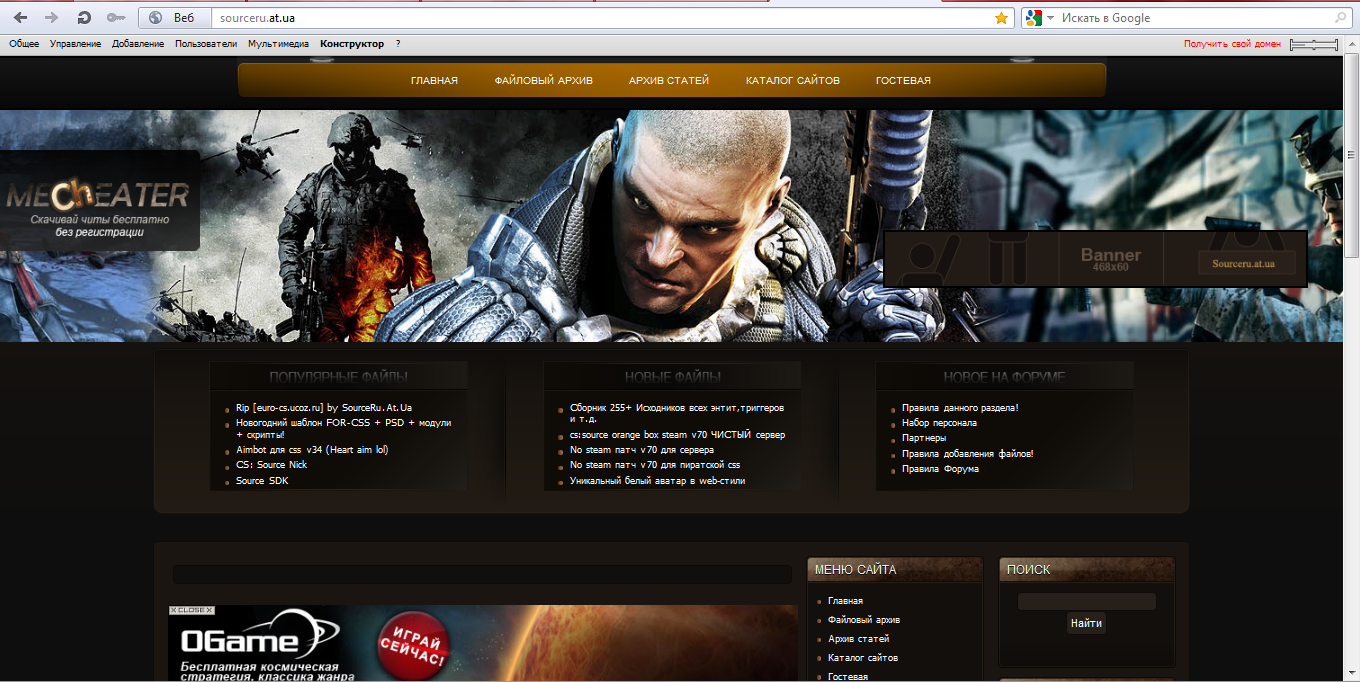Click the Banner 468x60 placeholder

tap(1110, 260)
